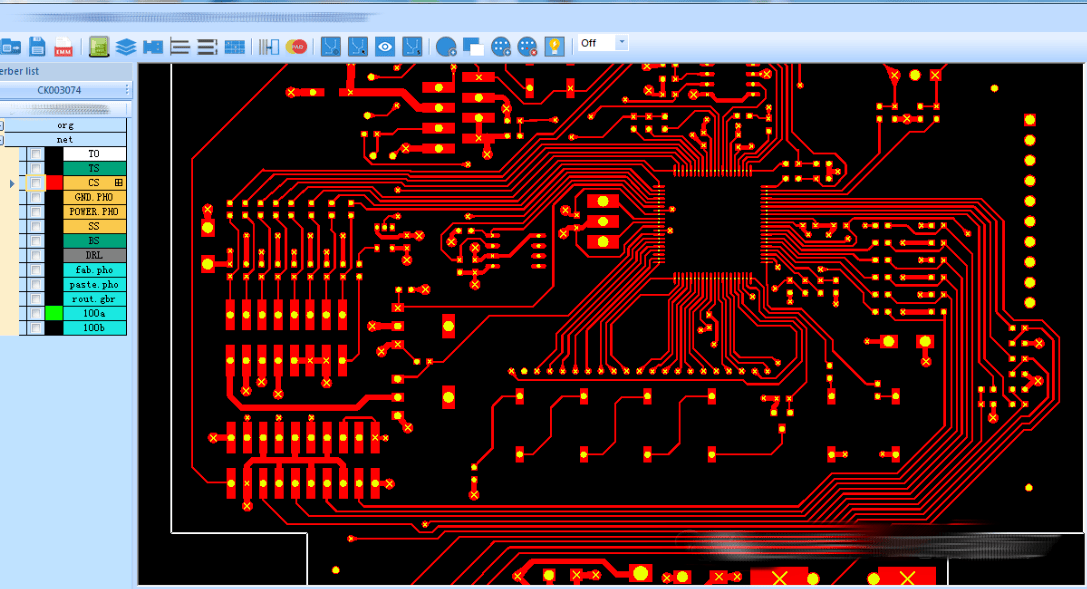
Task: Click the red EMM file icon
Action: click(x=63, y=46)
